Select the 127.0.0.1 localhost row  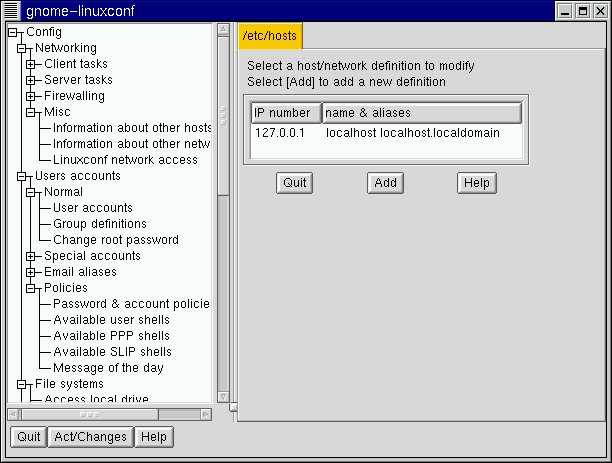[x=386, y=132]
